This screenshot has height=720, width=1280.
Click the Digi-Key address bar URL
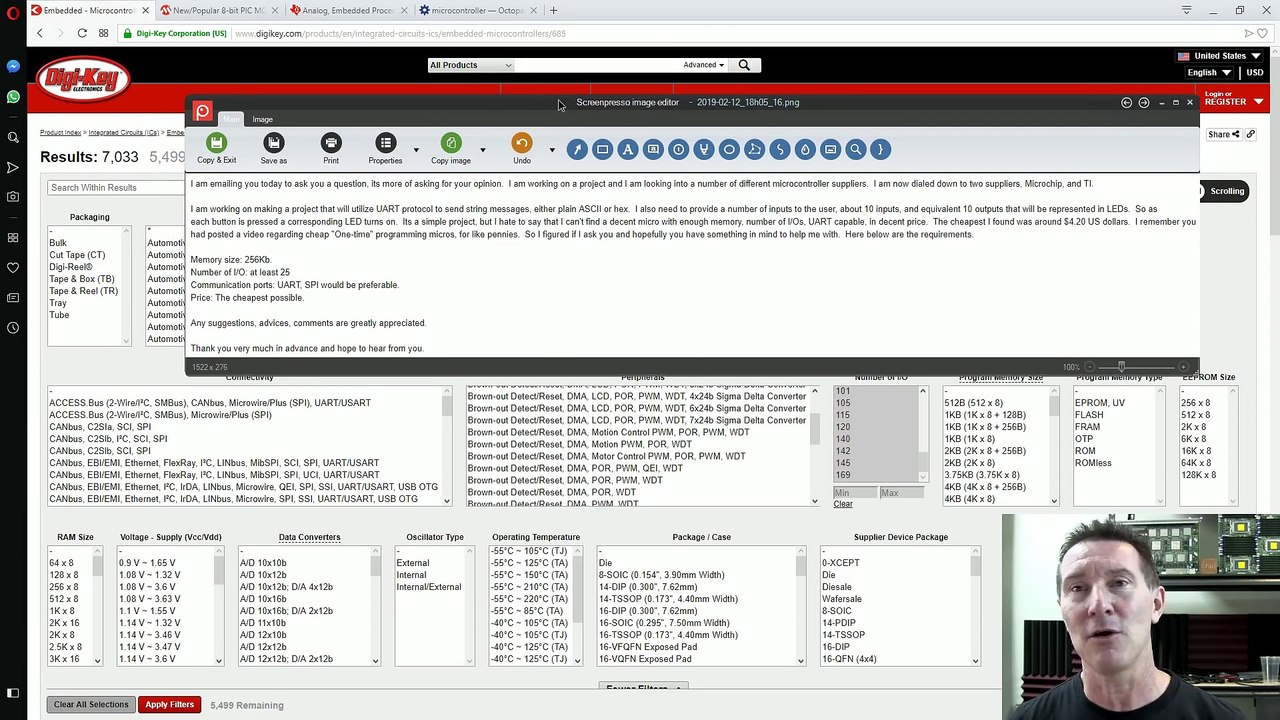coord(400,33)
